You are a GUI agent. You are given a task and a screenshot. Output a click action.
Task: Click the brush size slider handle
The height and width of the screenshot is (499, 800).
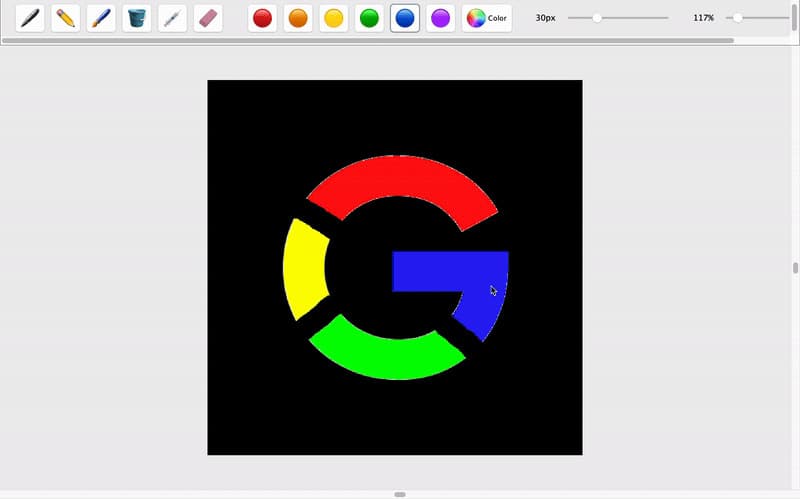click(596, 18)
